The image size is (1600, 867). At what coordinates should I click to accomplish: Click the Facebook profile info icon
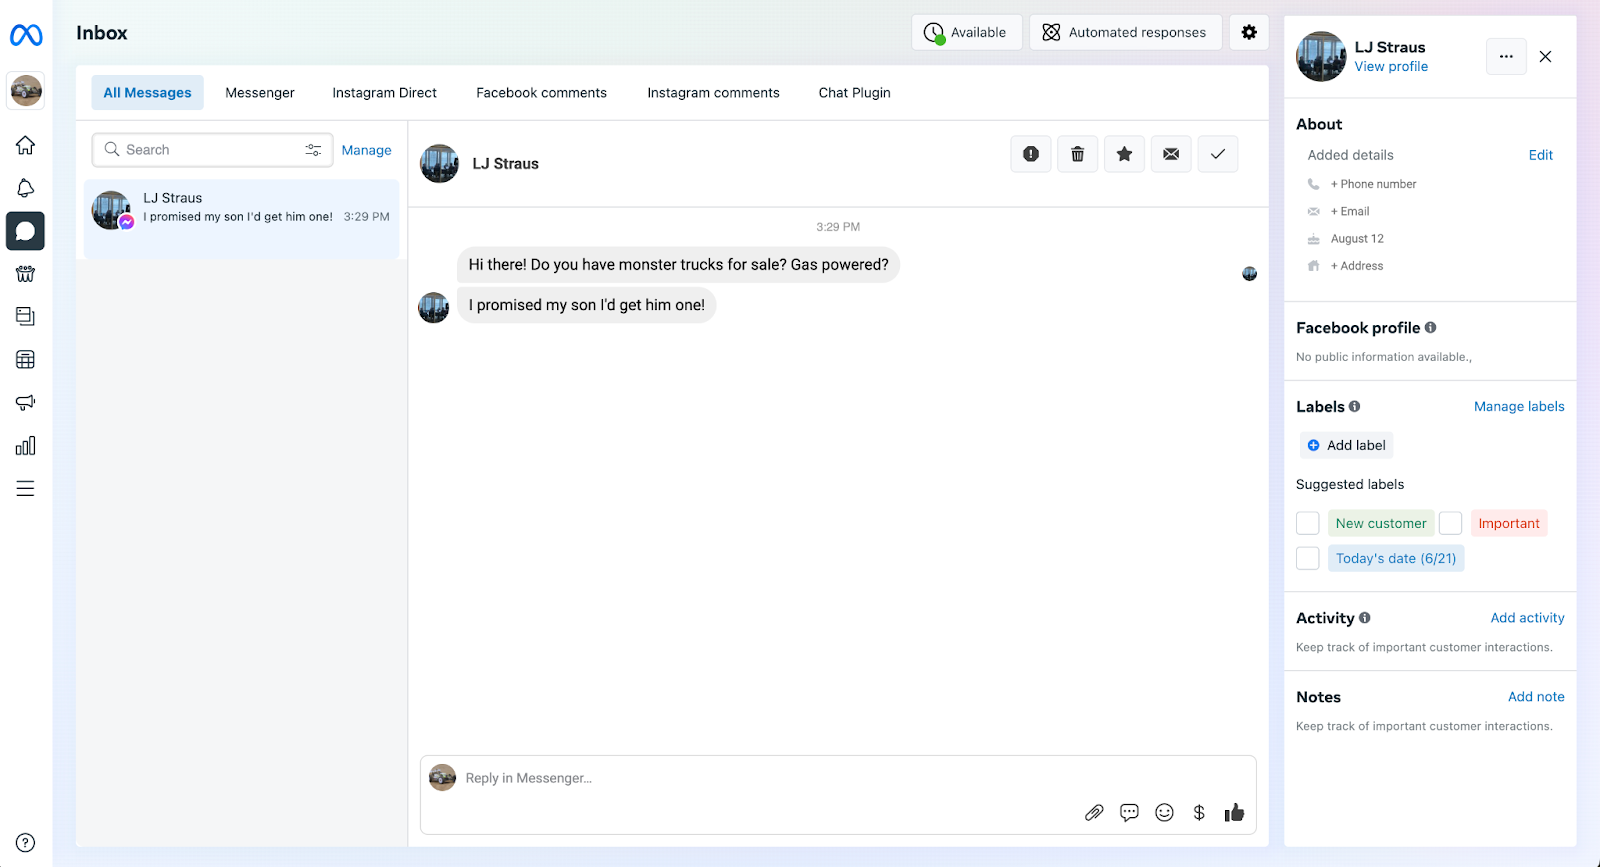click(1431, 327)
